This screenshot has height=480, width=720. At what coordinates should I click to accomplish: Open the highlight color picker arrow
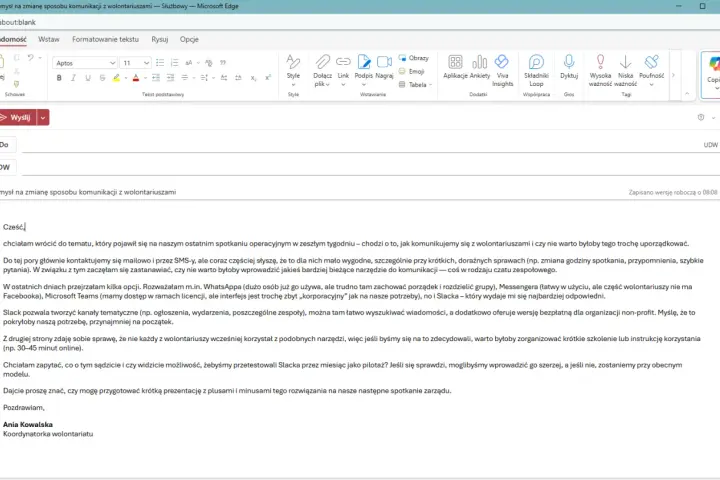click(126, 78)
